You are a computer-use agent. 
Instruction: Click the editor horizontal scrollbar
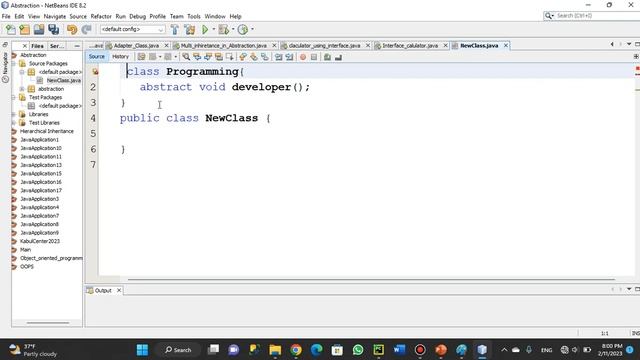(x=371, y=280)
